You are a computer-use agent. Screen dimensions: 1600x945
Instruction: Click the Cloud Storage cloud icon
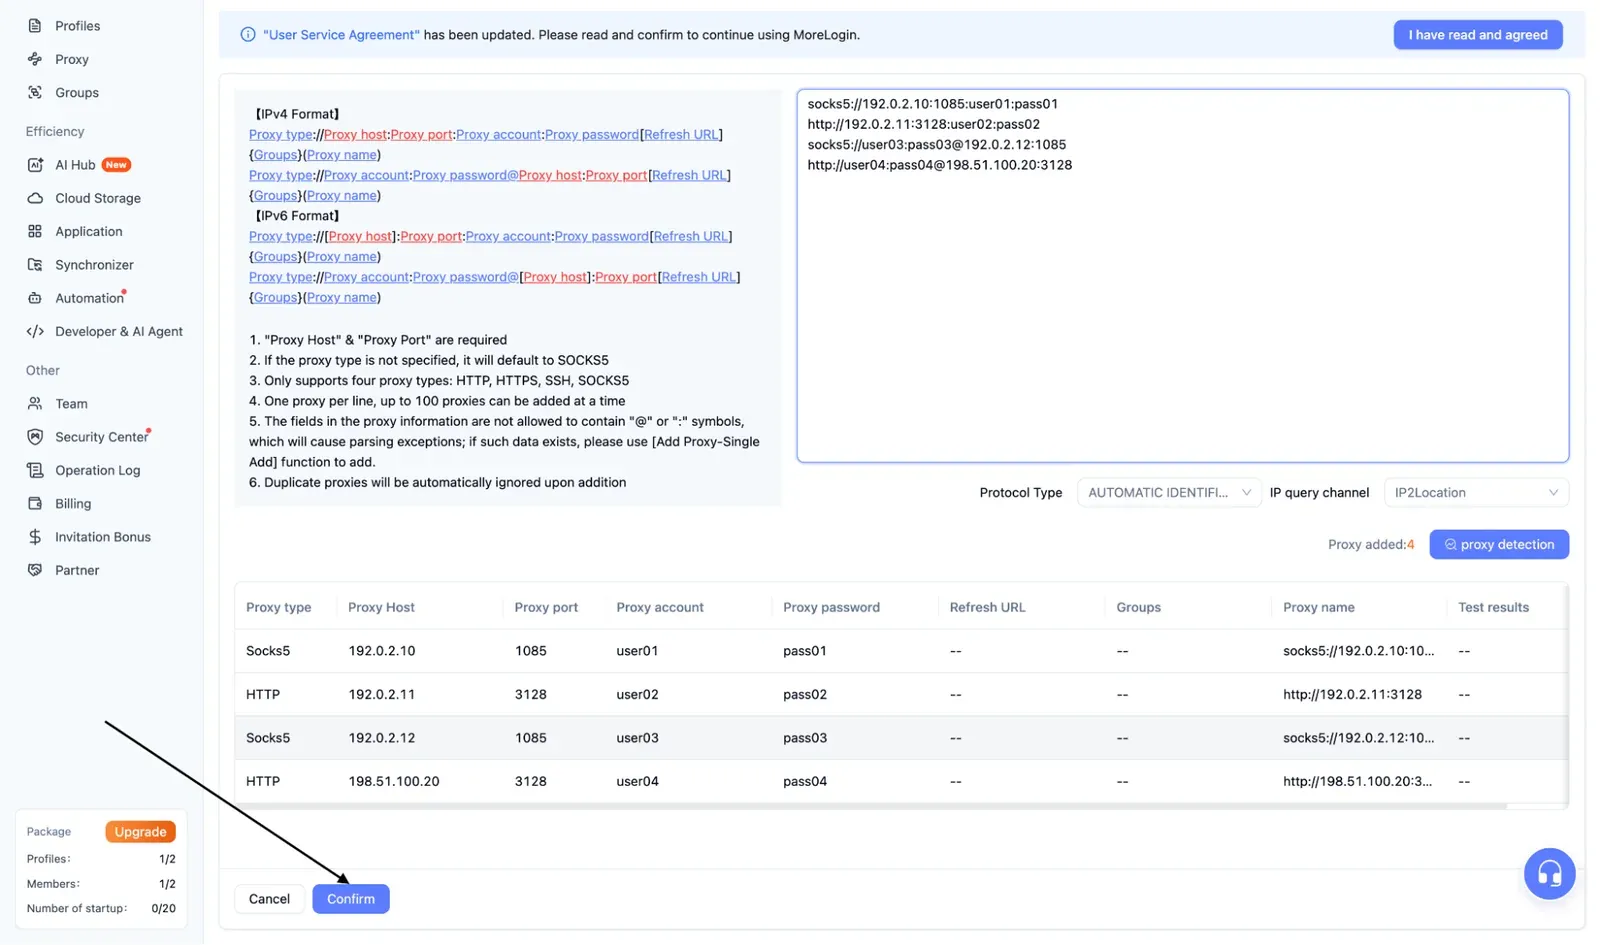click(35, 198)
